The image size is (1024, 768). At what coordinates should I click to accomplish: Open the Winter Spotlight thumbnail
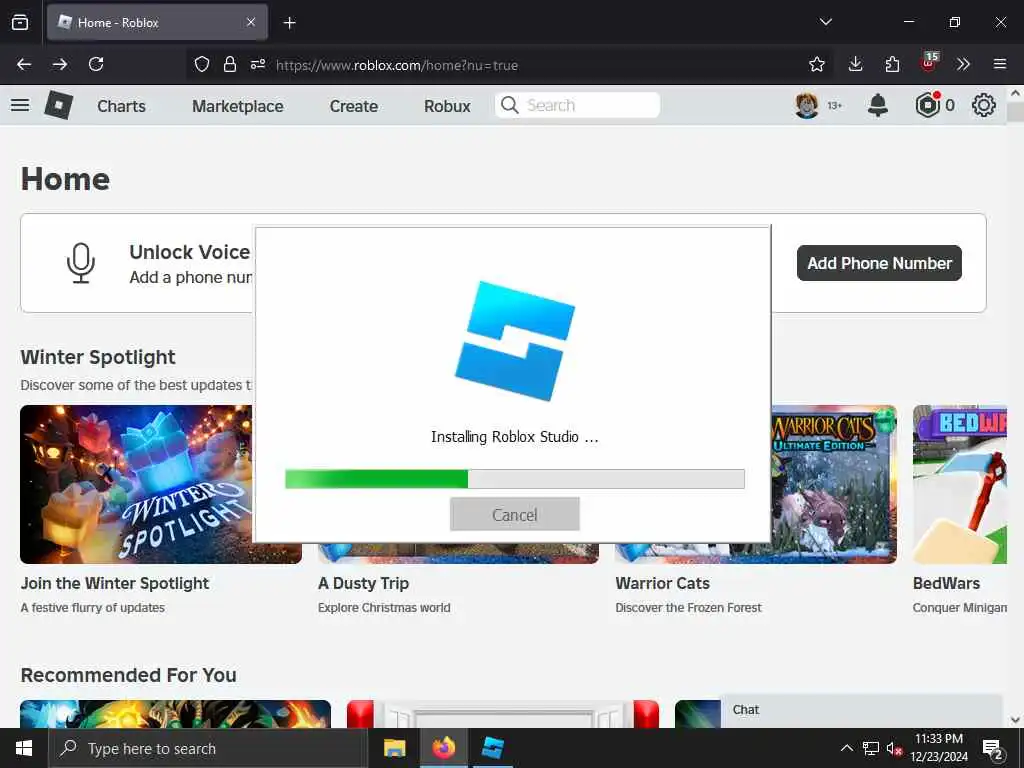pyautogui.click(x=136, y=484)
